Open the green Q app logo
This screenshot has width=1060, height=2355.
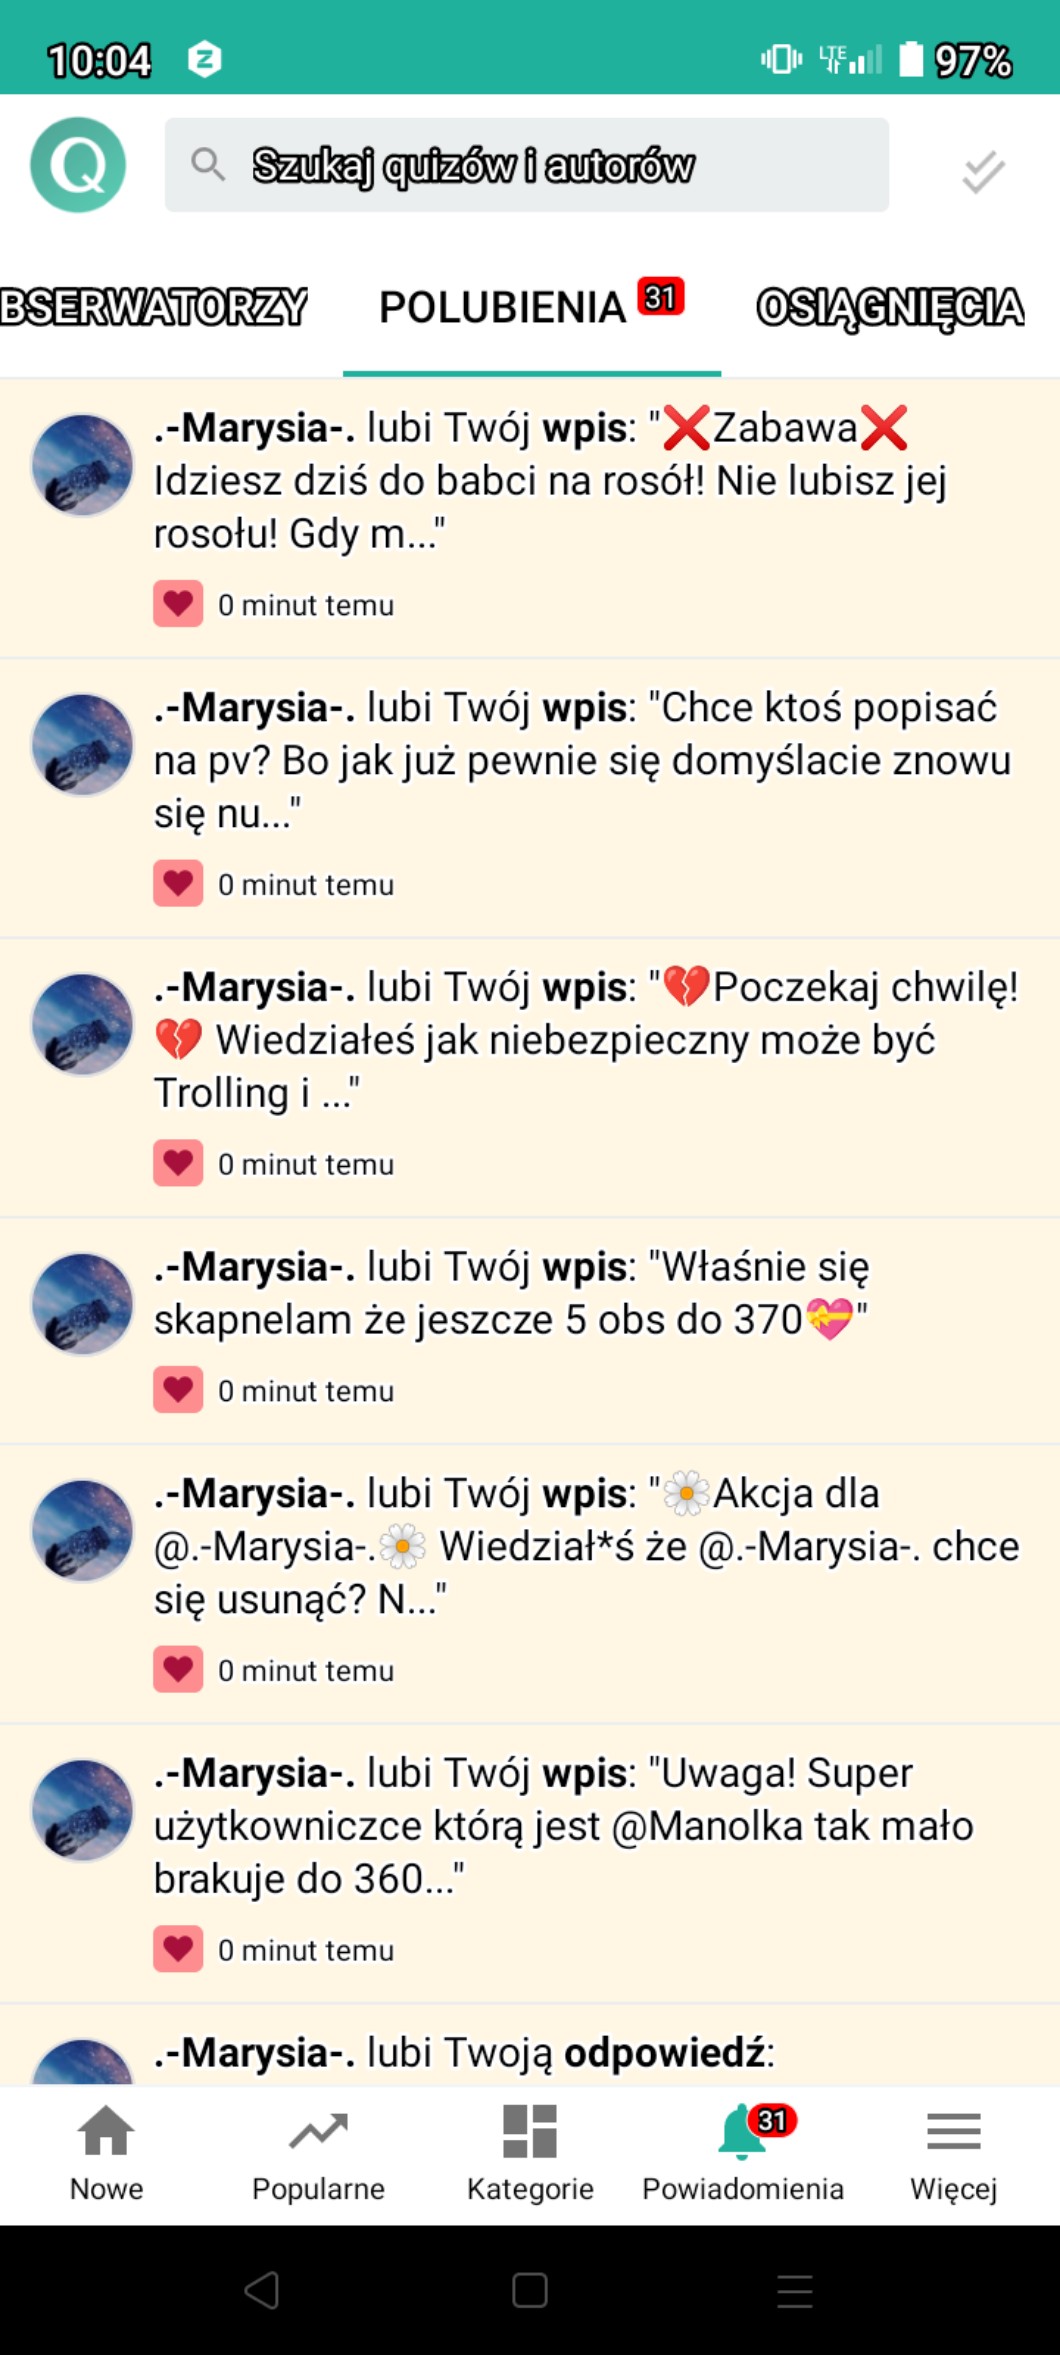(x=78, y=165)
